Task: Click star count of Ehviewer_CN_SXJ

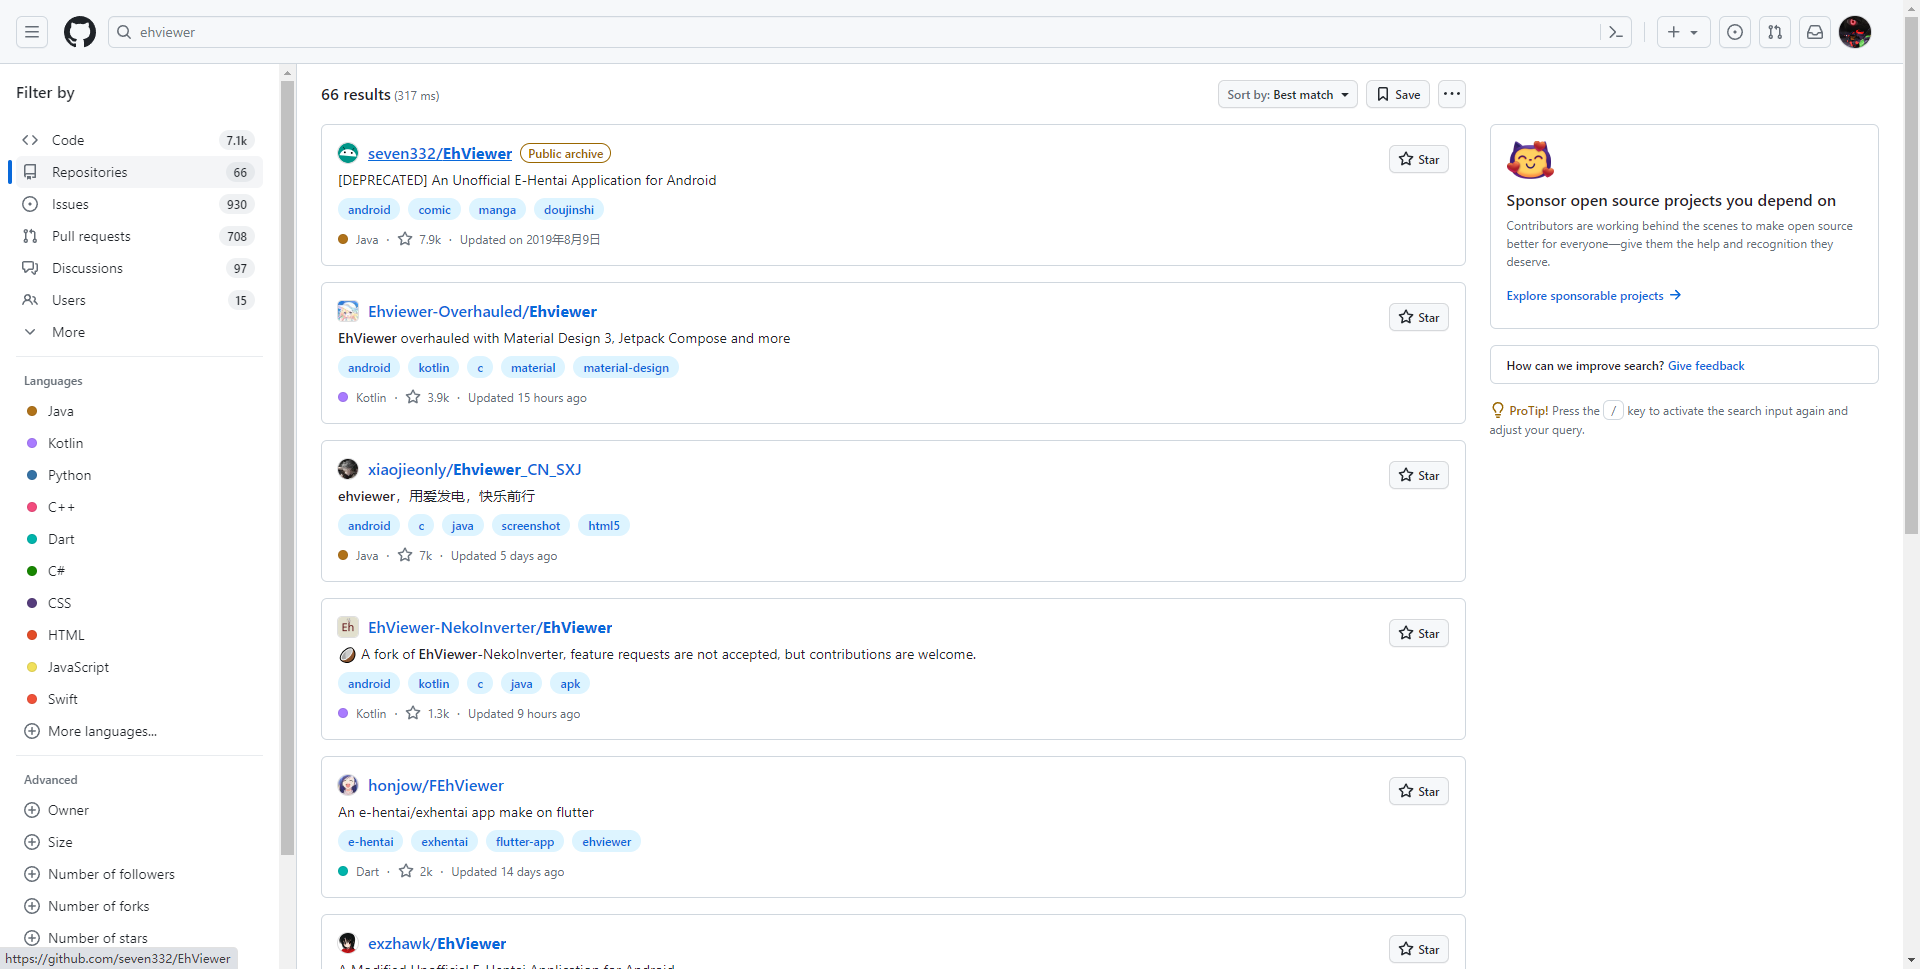Action: (x=415, y=556)
